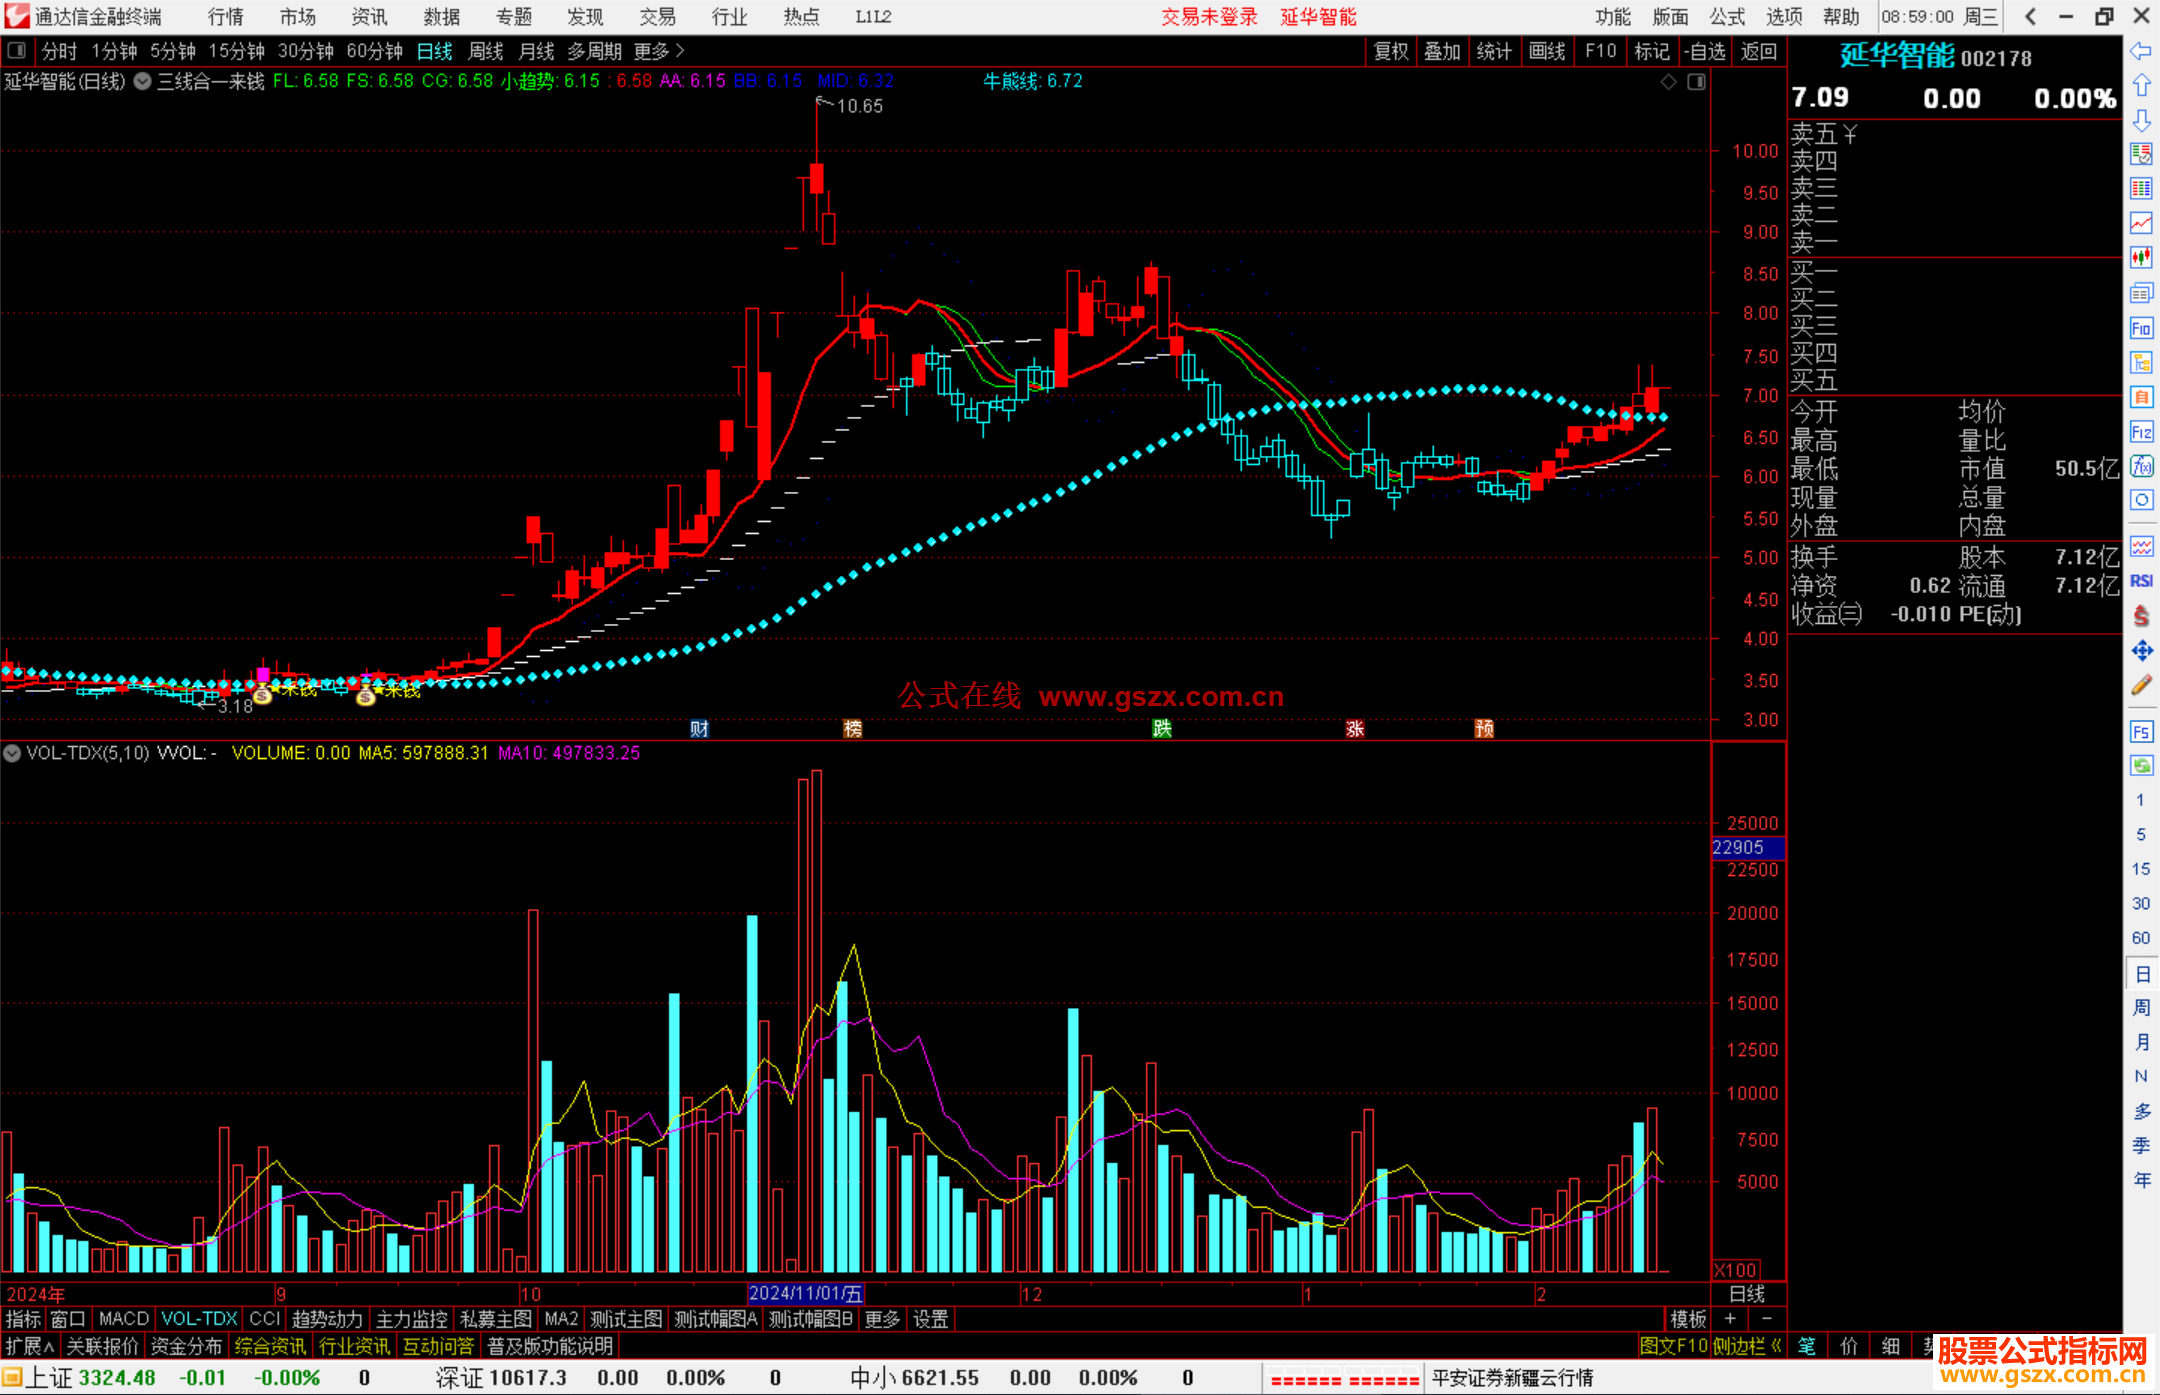Open the candlestick chart icon in sidebar
This screenshot has height=1395, width=2160.
(x=2141, y=258)
